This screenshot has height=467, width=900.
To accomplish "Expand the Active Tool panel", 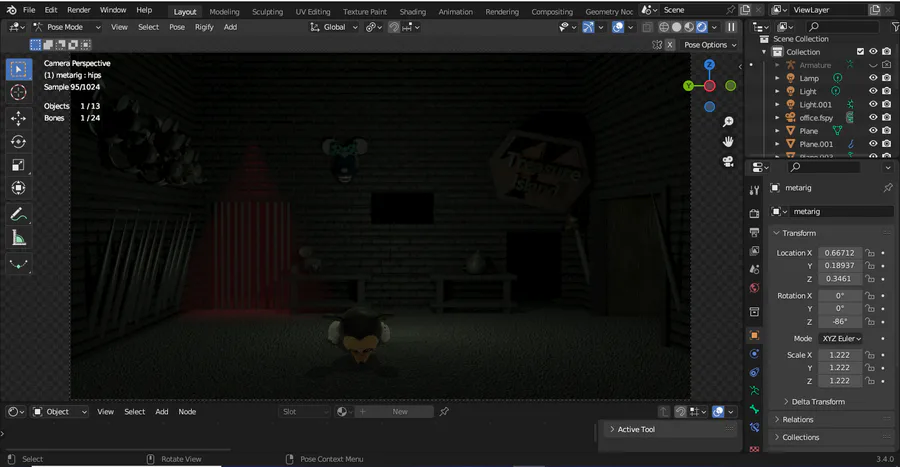I will coord(635,429).
